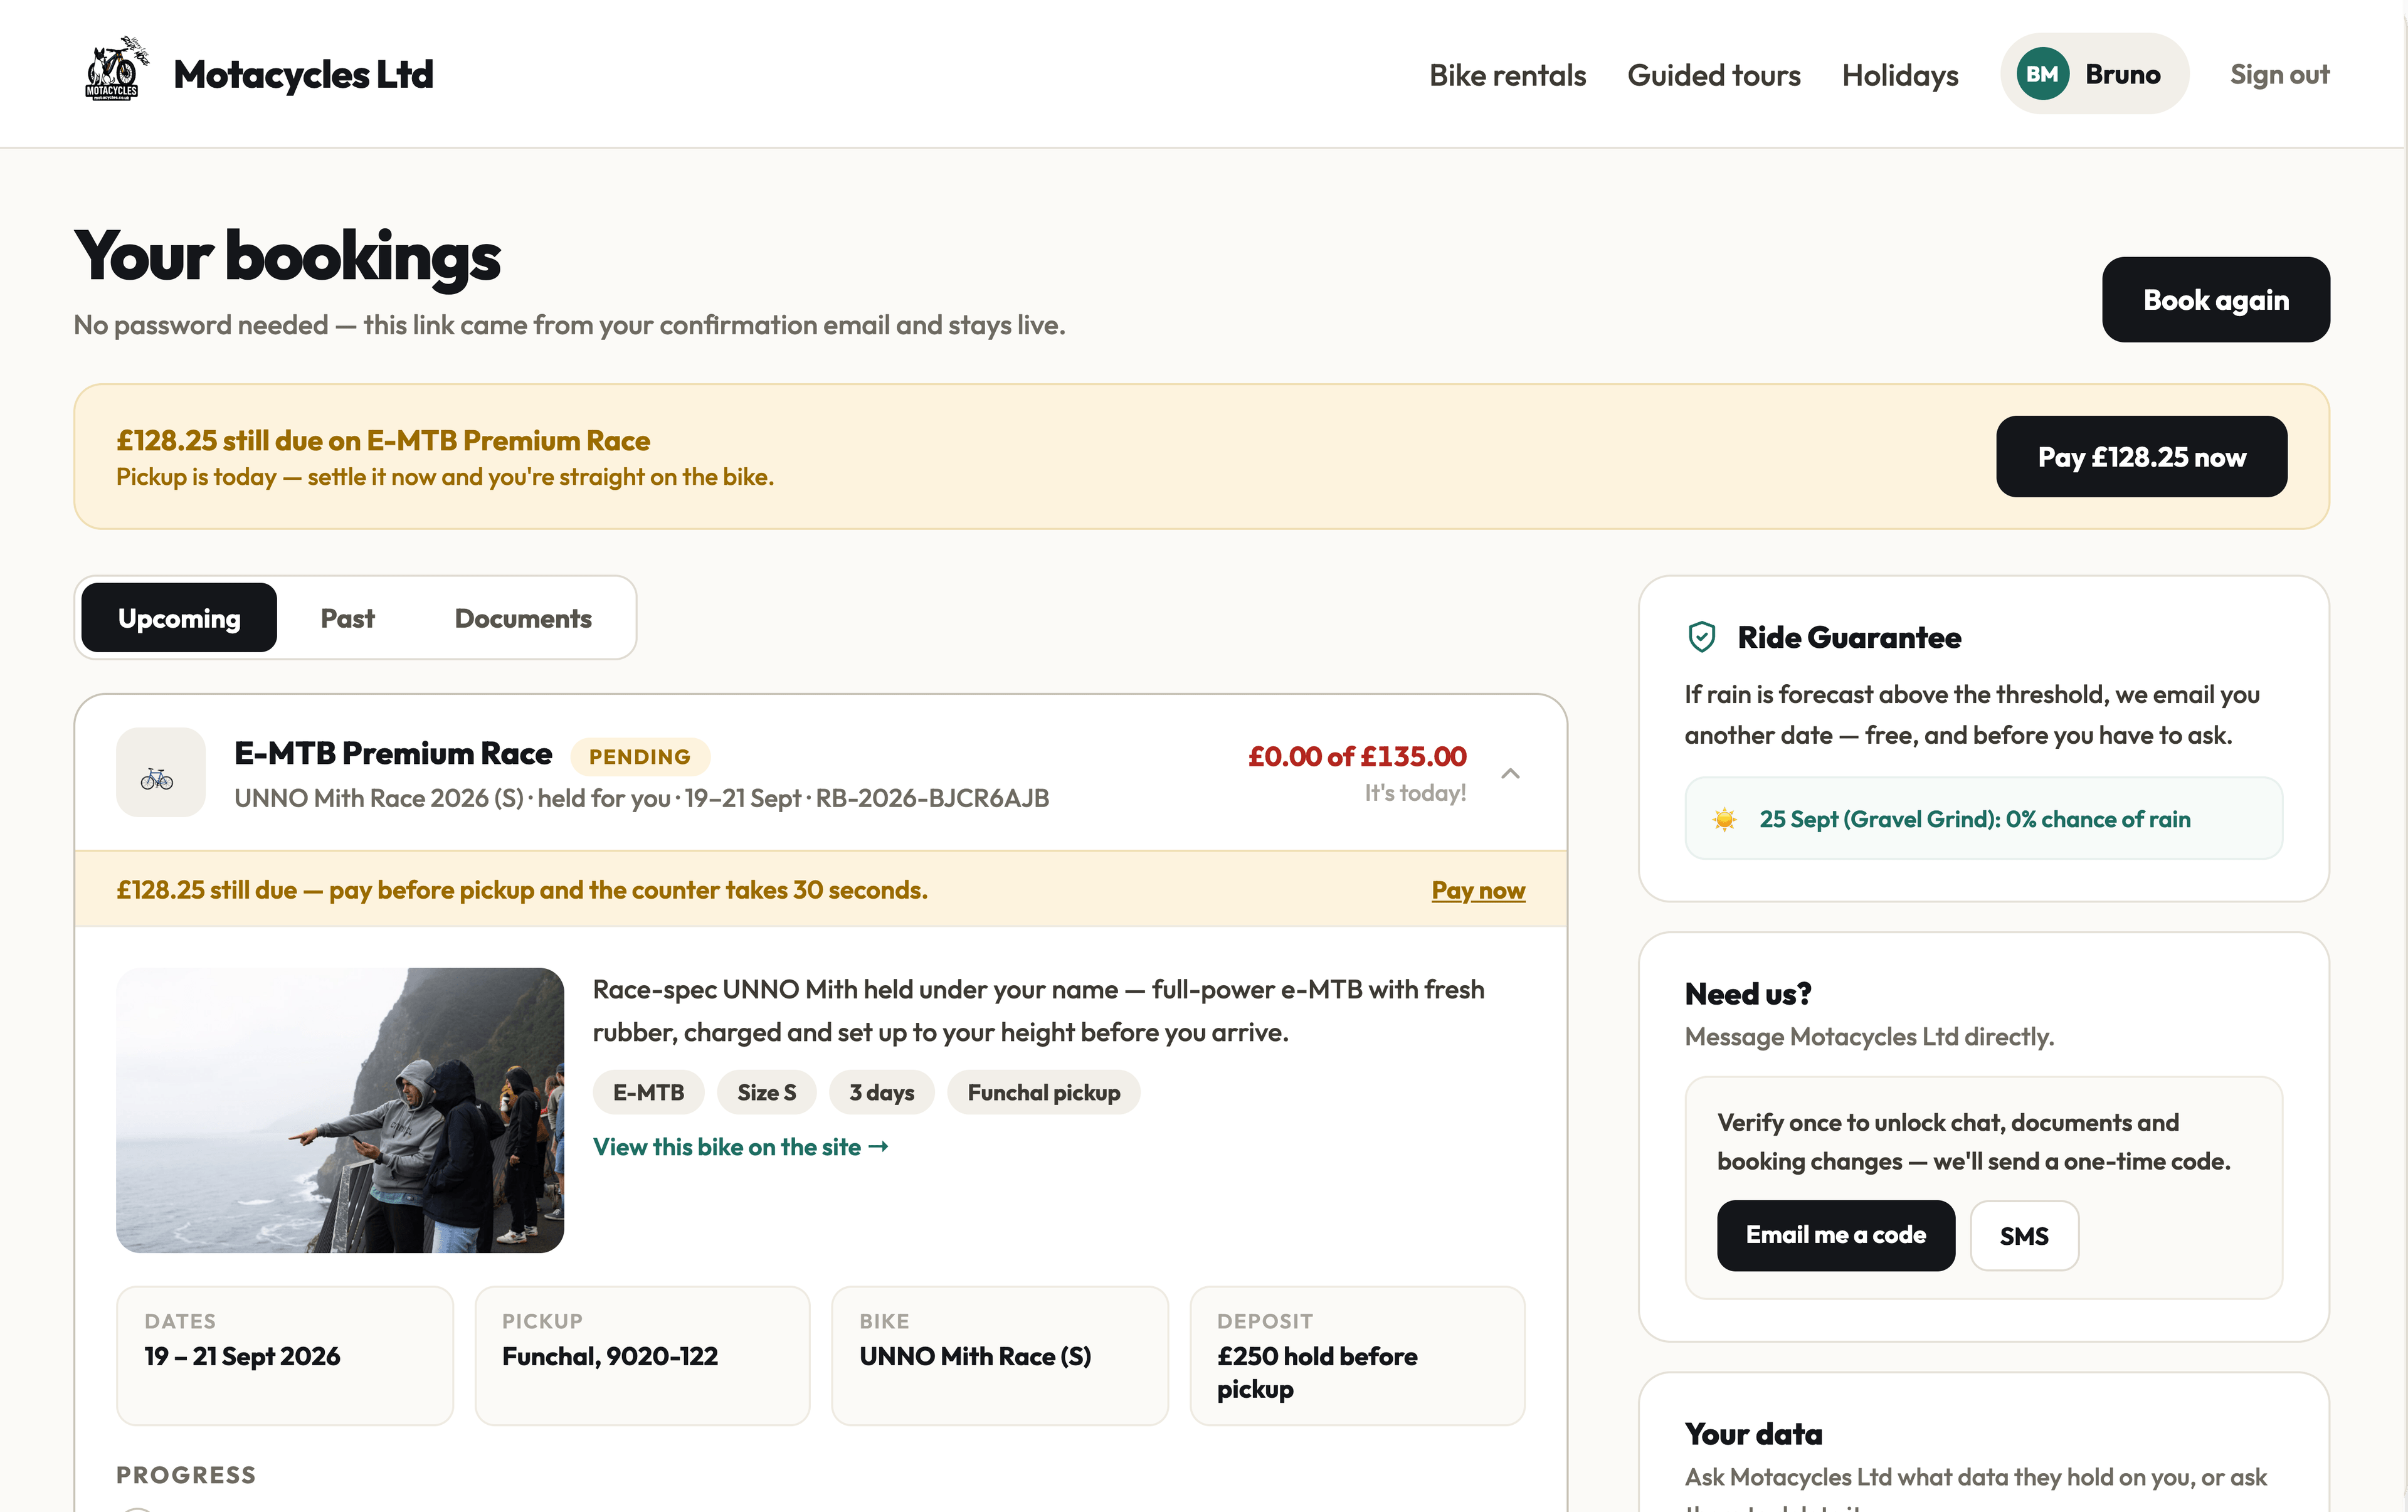Click 25 Sept Gravel Grind forecast
This screenshot has width=2408, height=1512.
pos(1983,818)
